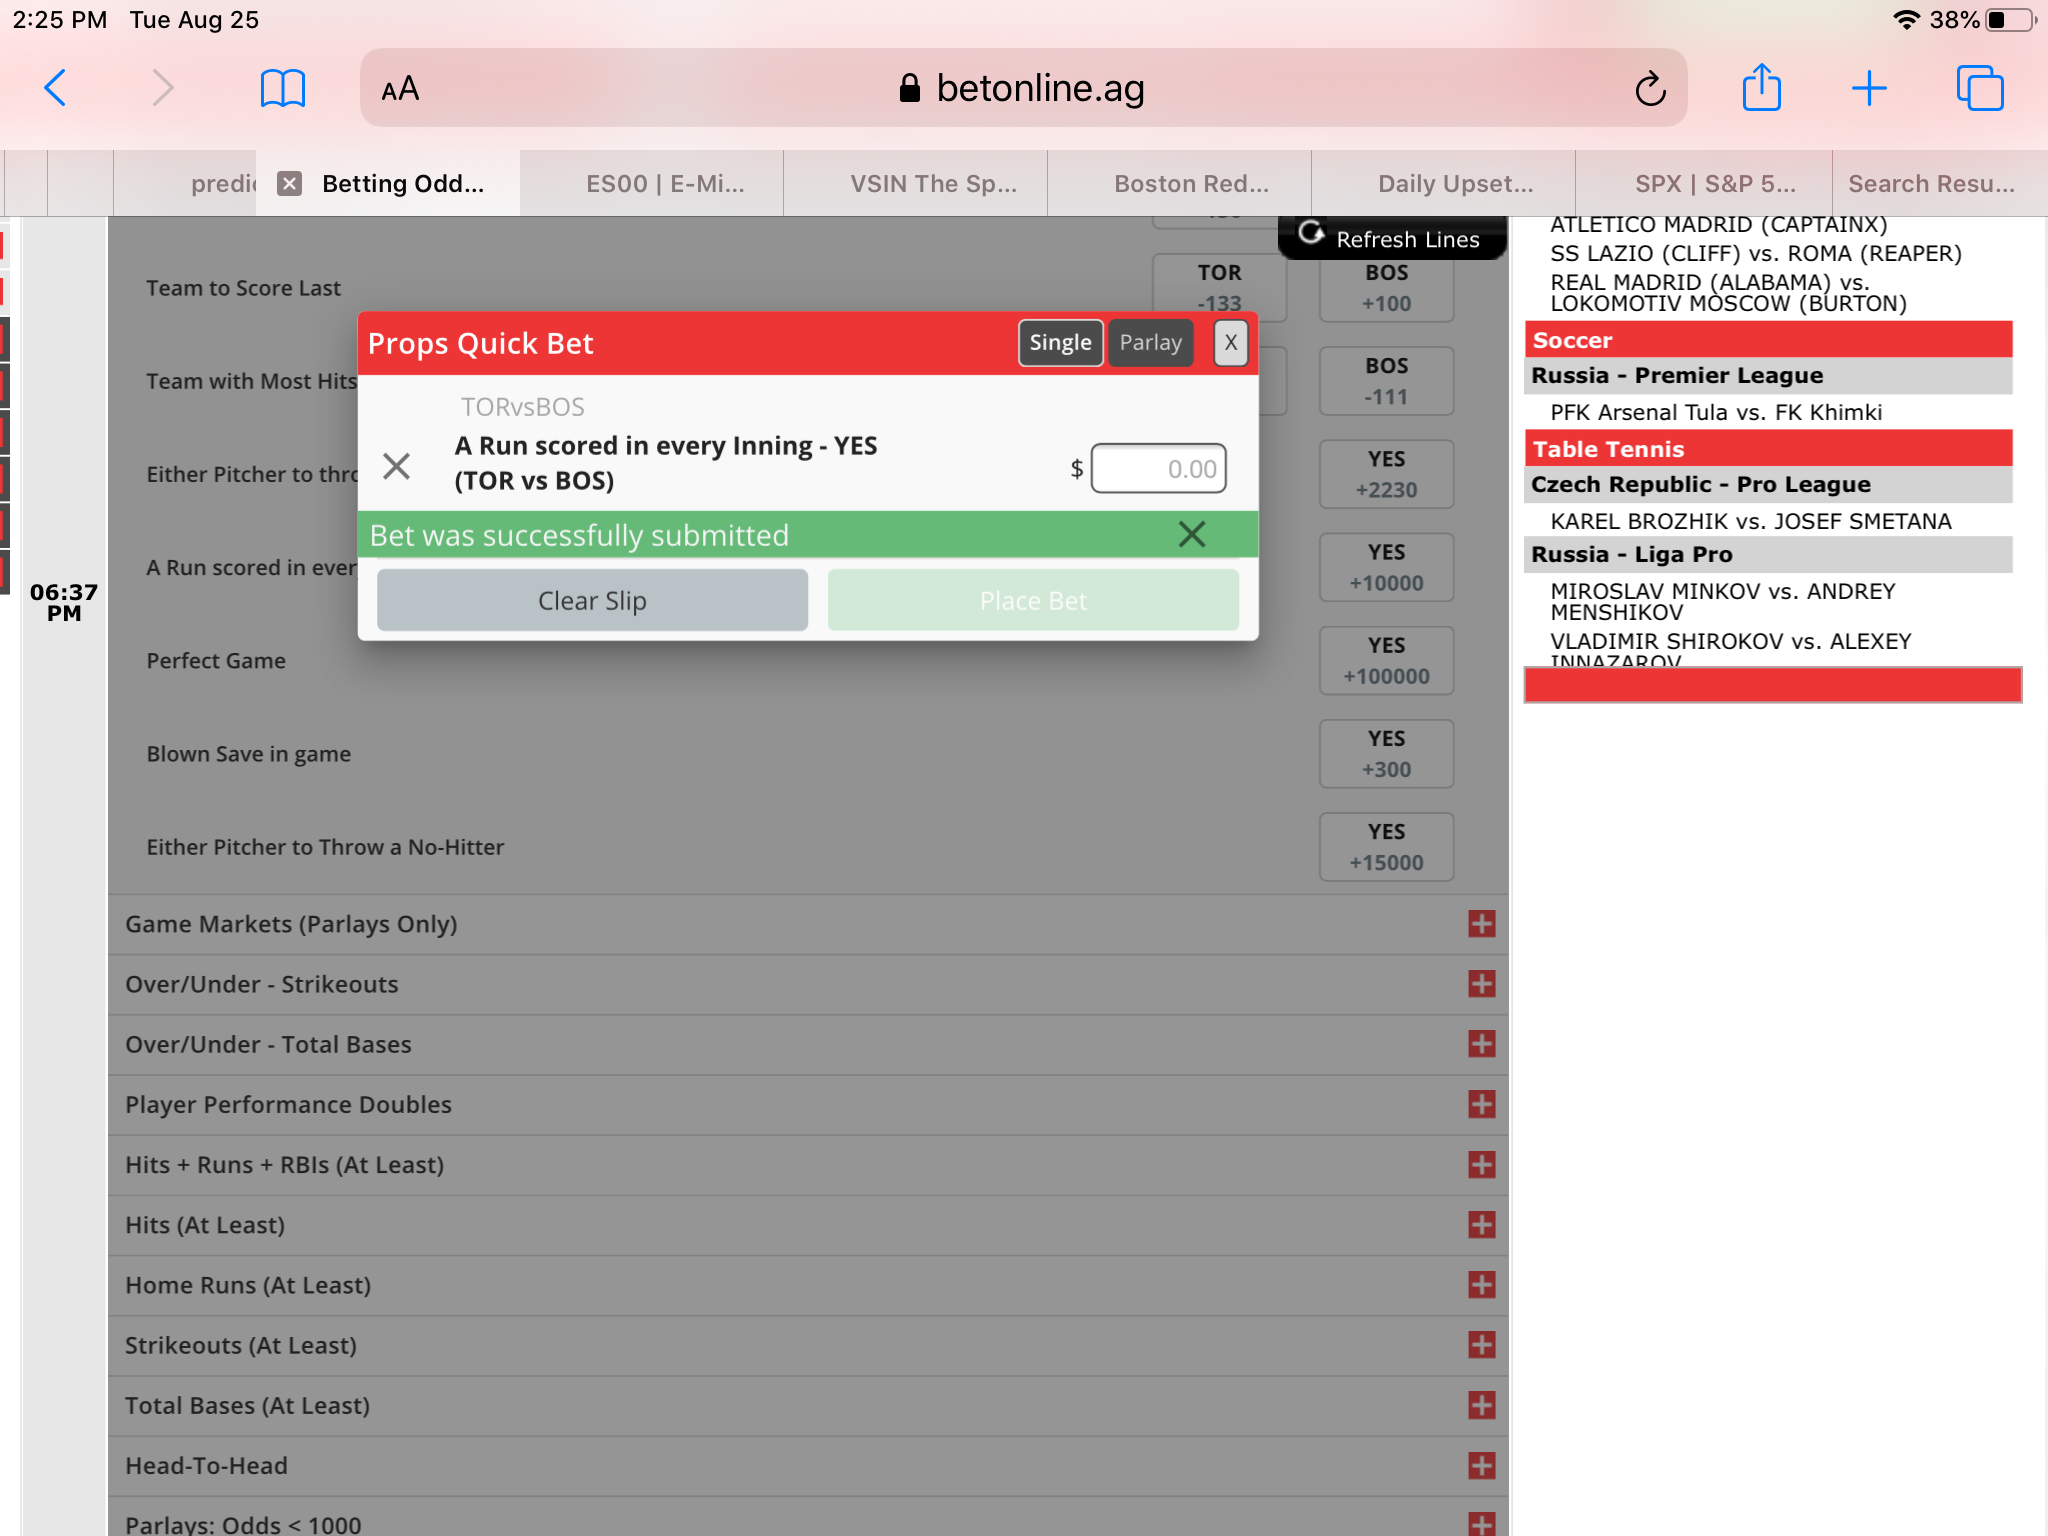The height and width of the screenshot is (1536, 2048).
Task: Open PFK Arsenal Tula vs. FK Khimki
Action: pyautogui.click(x=1715, y=412)
